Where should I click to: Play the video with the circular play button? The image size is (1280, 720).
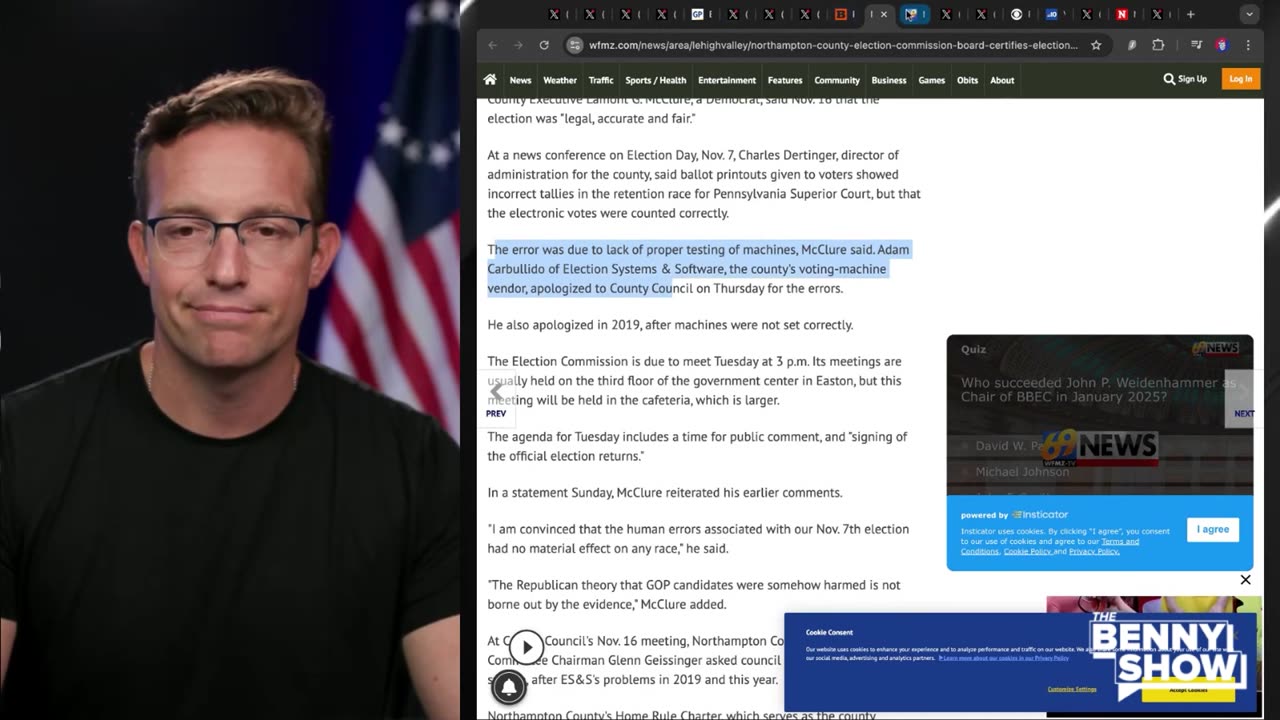[x=526, y=647]
